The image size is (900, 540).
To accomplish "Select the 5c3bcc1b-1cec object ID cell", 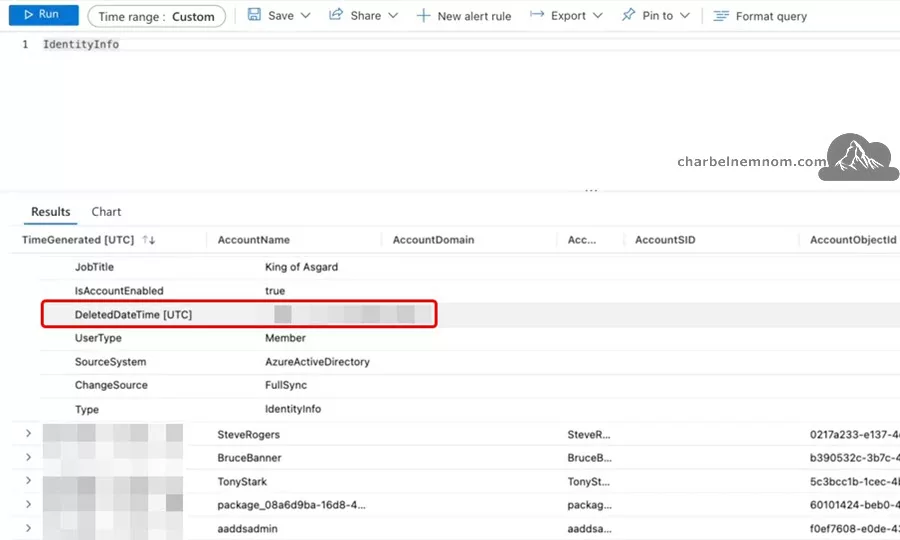I will coord(854,481).
